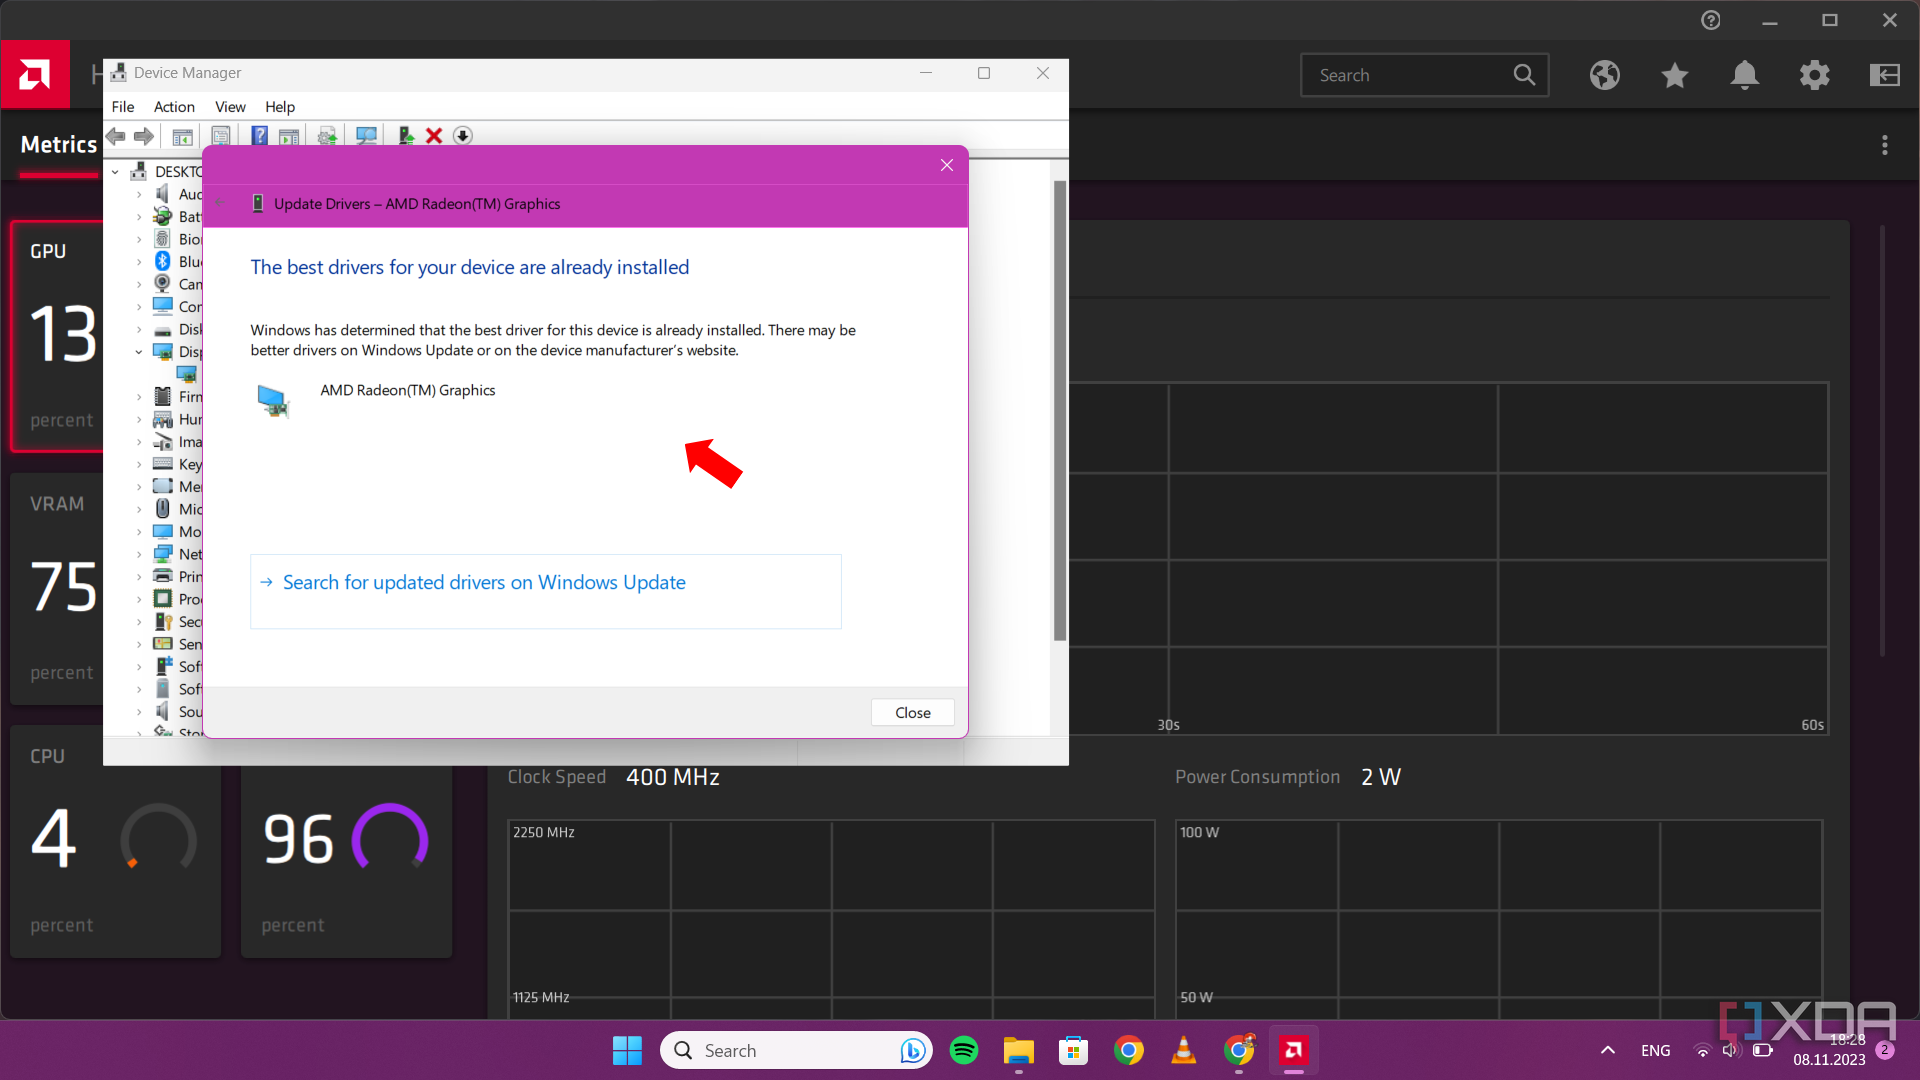
Task: Open the Help menu in Device Manager
Action: [x=280, y=107]
